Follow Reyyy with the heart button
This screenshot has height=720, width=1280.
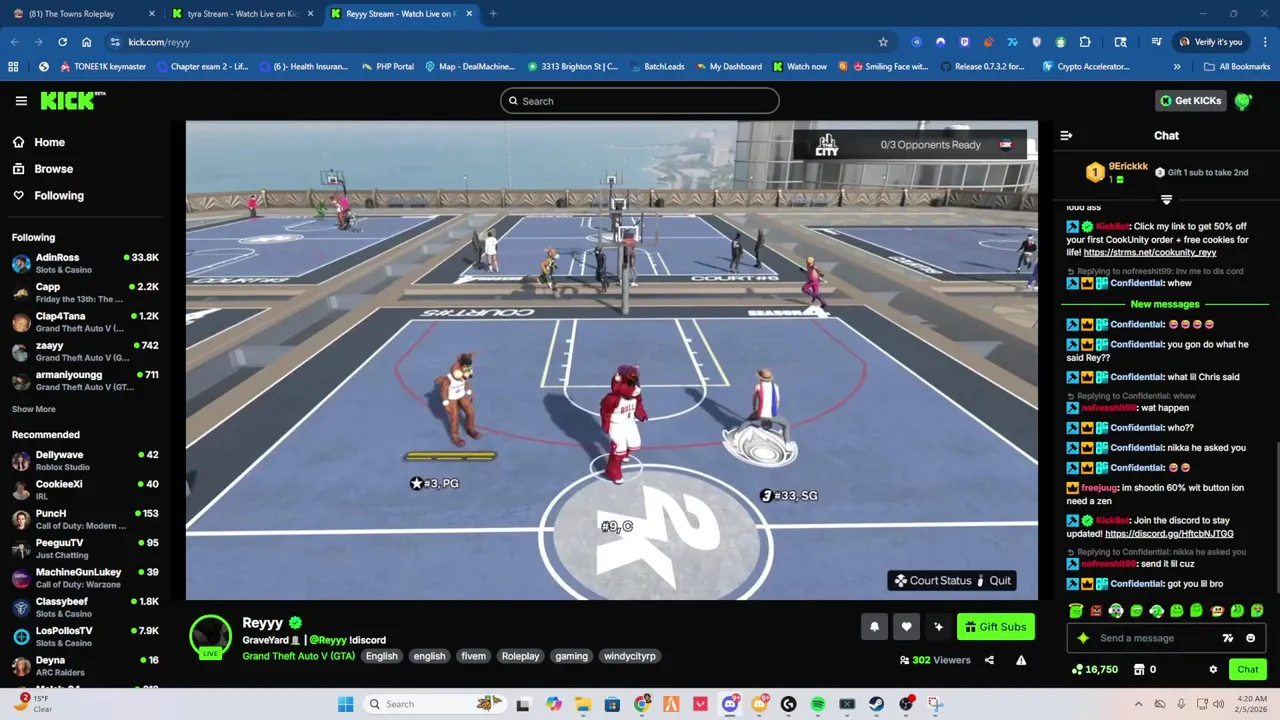click(x=906, y=627)
